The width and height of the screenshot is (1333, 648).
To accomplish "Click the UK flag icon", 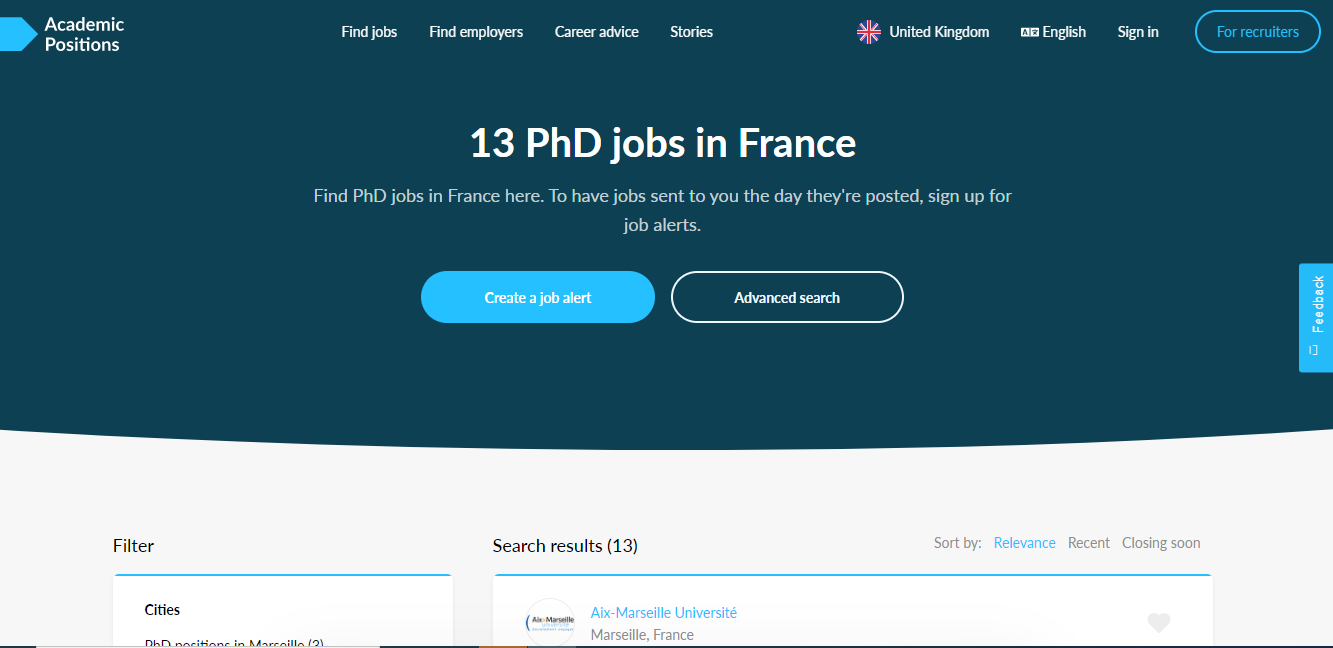I will (x=868, y=32).
